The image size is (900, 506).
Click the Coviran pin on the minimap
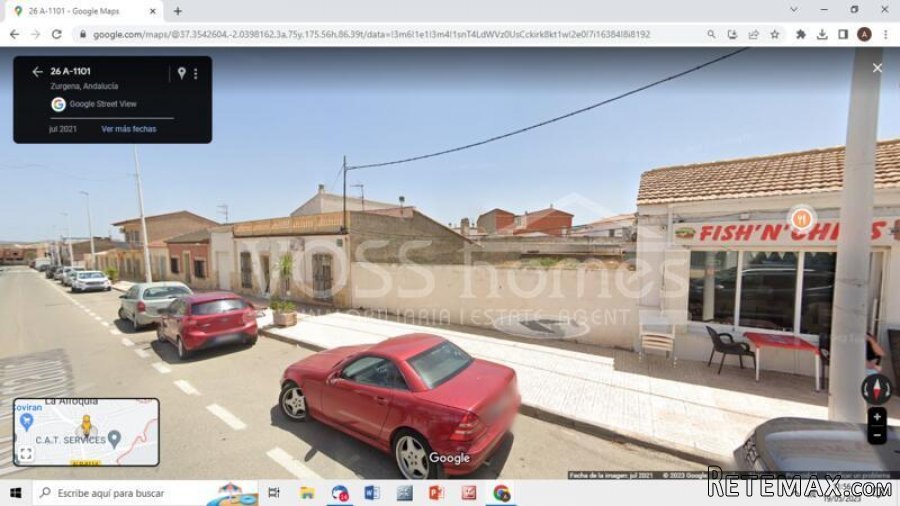(26, 422)
